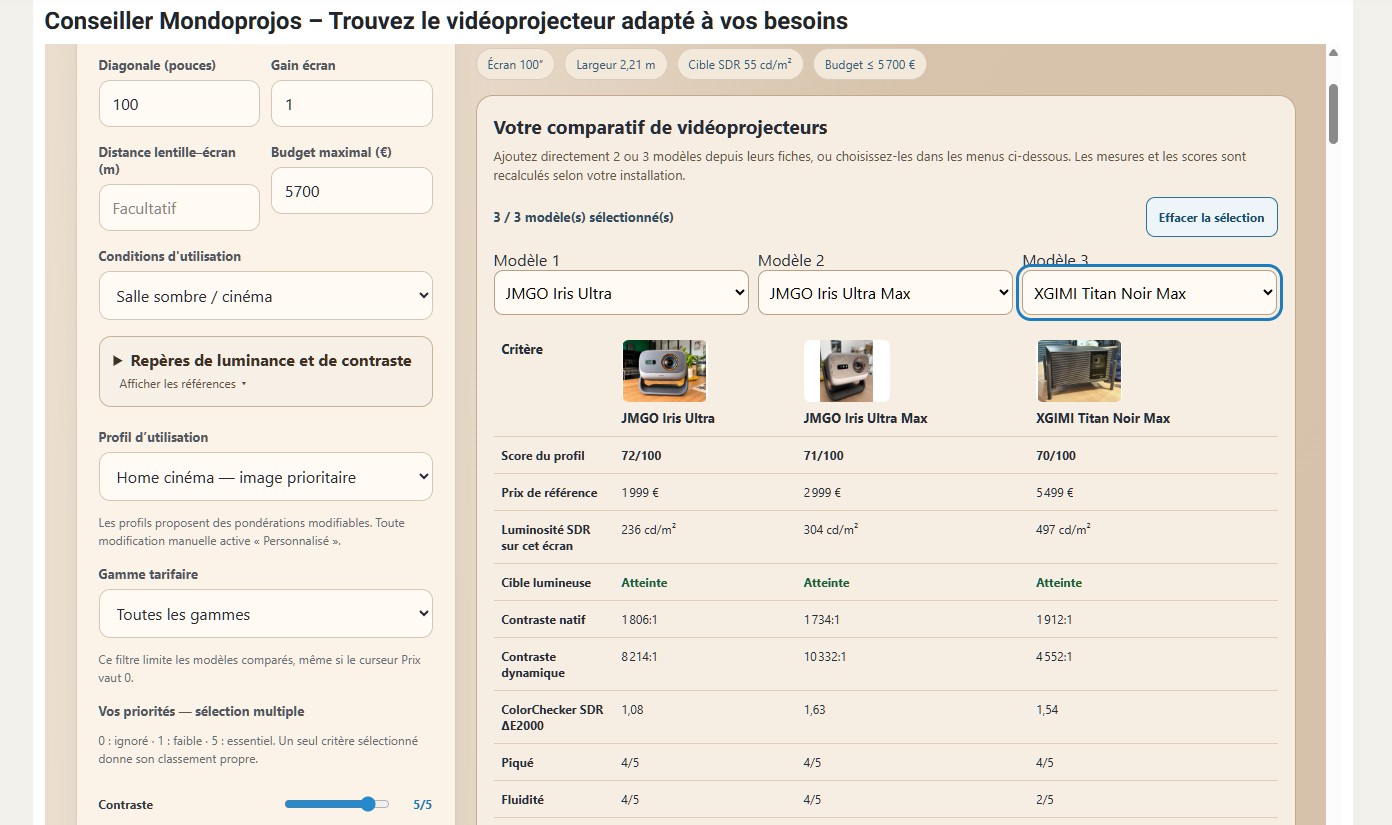
Task: Click the dynamic contrast value 10 332:1
Action: tap(825, 657)
